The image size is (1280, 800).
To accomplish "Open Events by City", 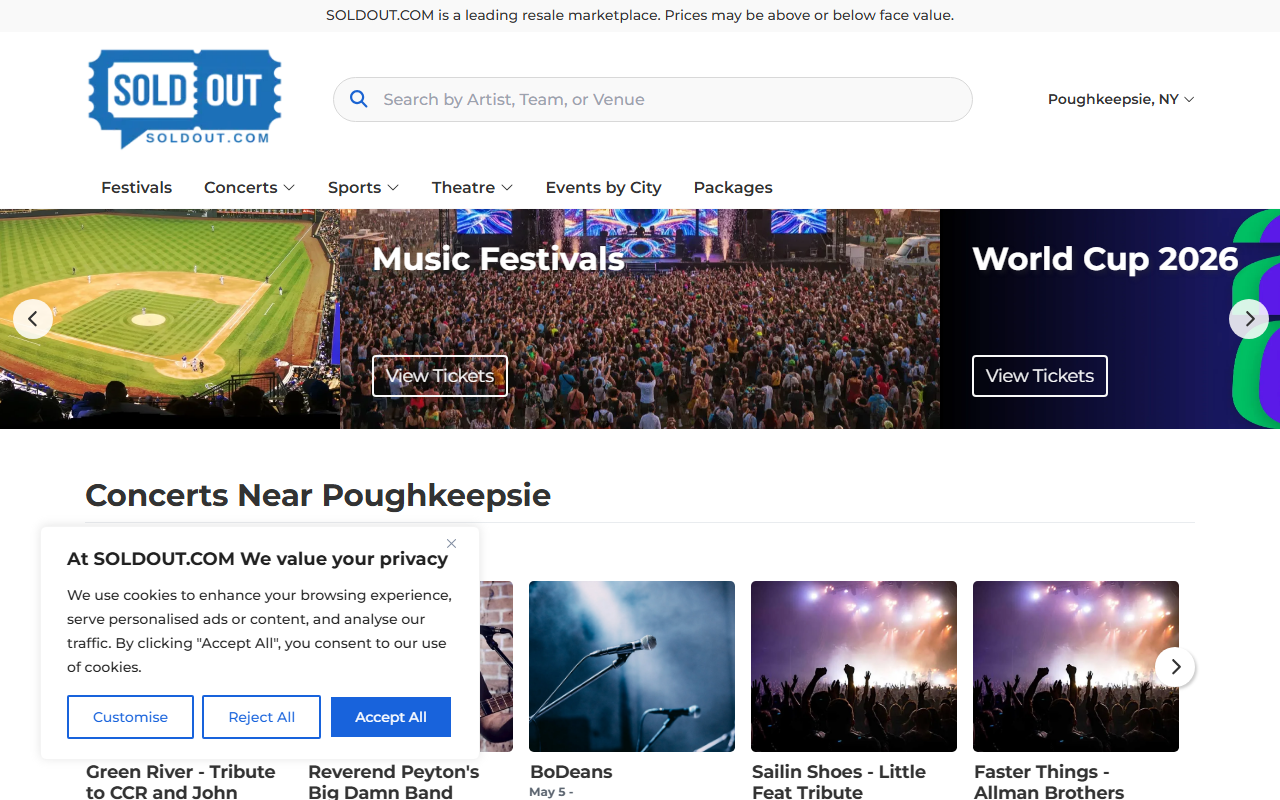I will click(x=603, y=187).
